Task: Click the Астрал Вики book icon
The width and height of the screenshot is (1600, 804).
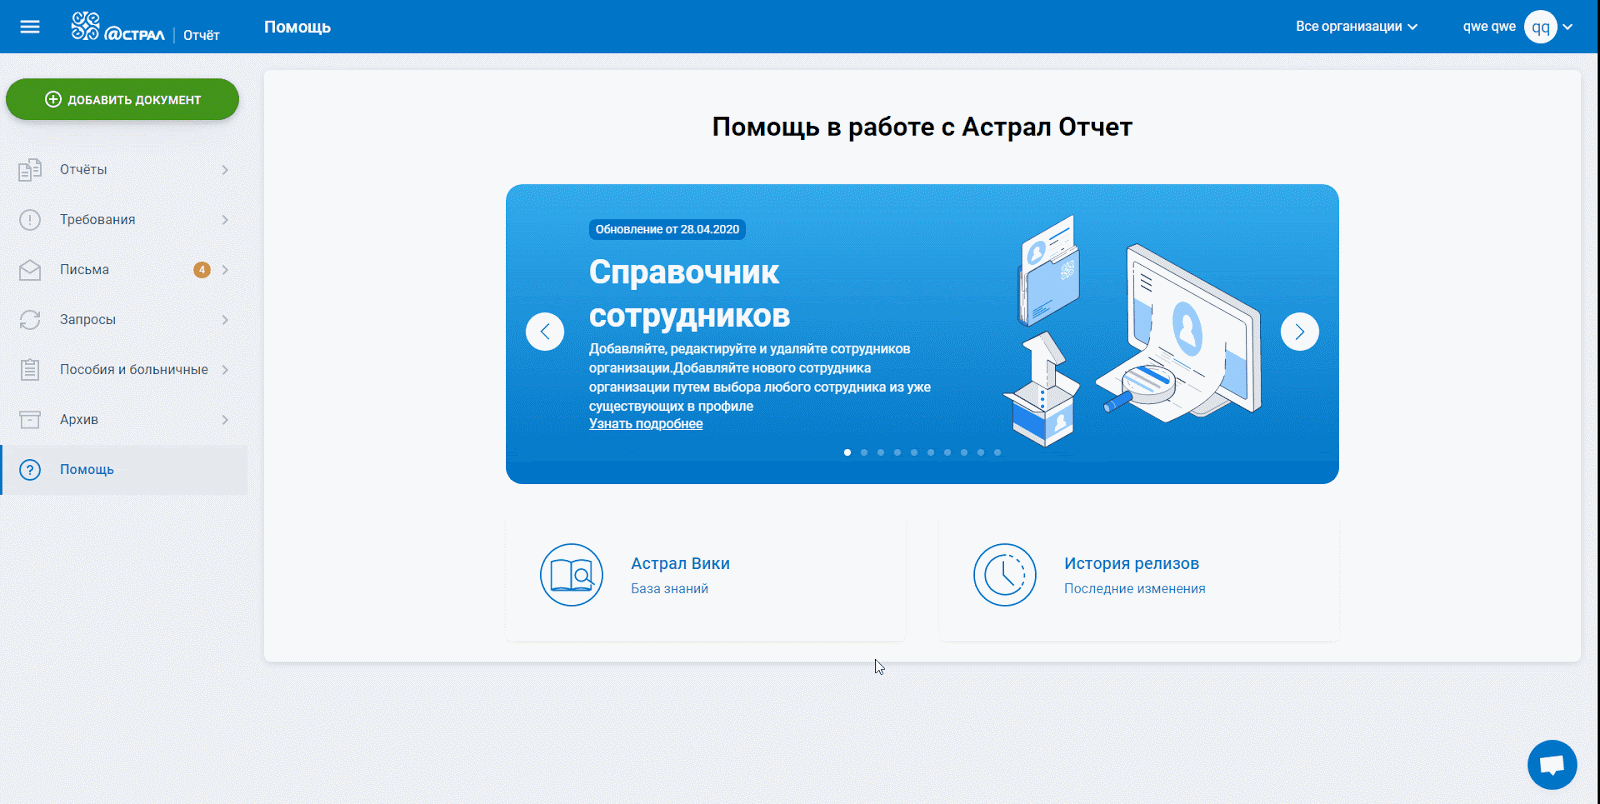Action: pyautogui.click(x=572, y=575)
